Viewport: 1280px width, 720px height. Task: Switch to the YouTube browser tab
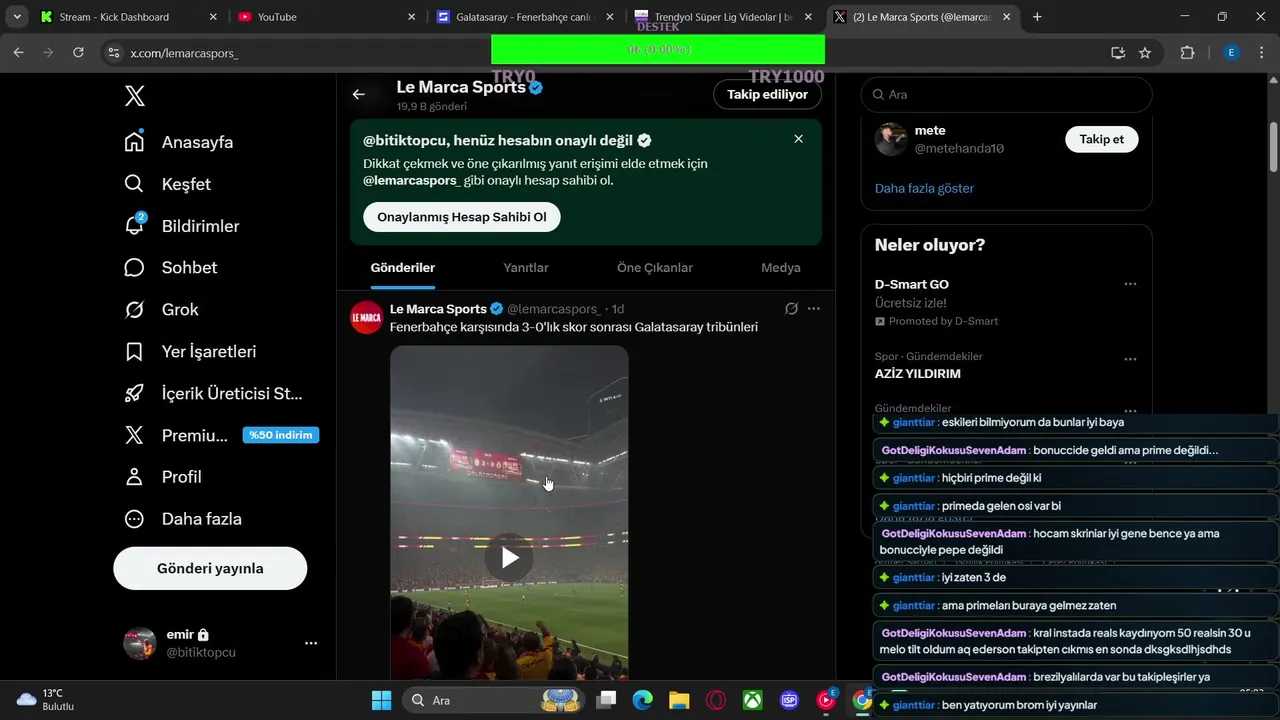pos(328,17)
